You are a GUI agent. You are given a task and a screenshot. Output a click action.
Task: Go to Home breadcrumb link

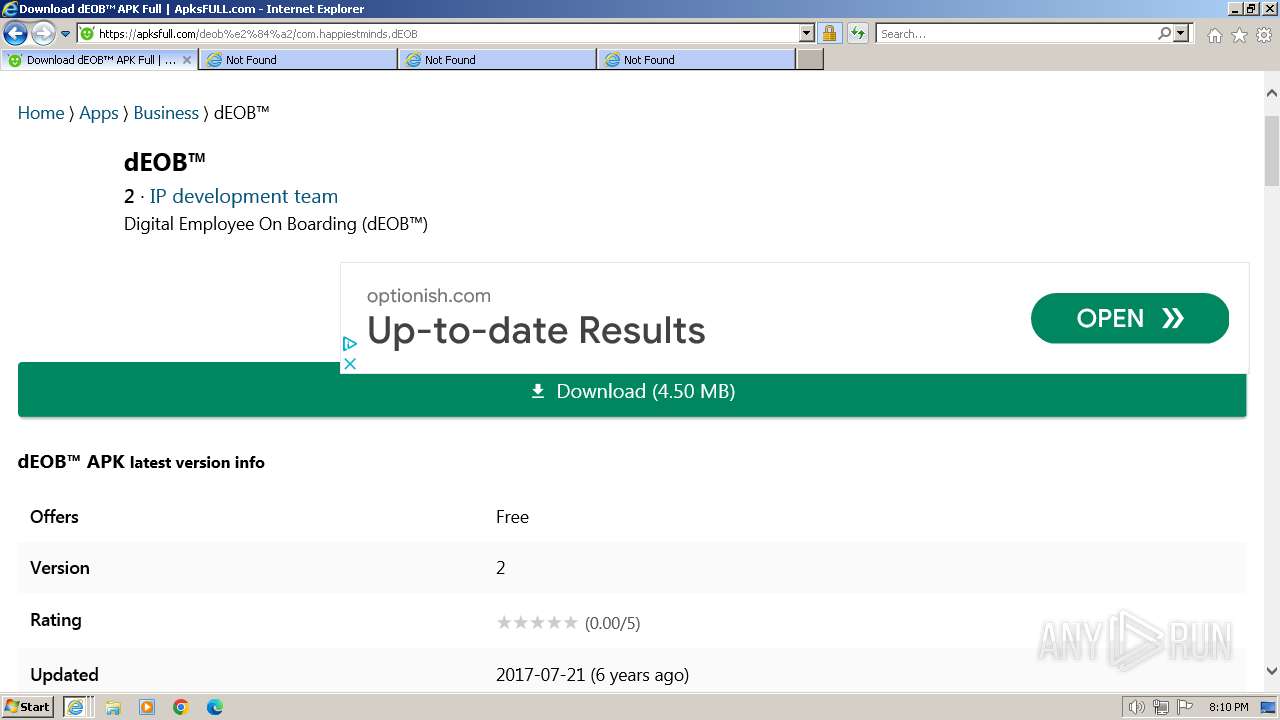tap(41, 113)
